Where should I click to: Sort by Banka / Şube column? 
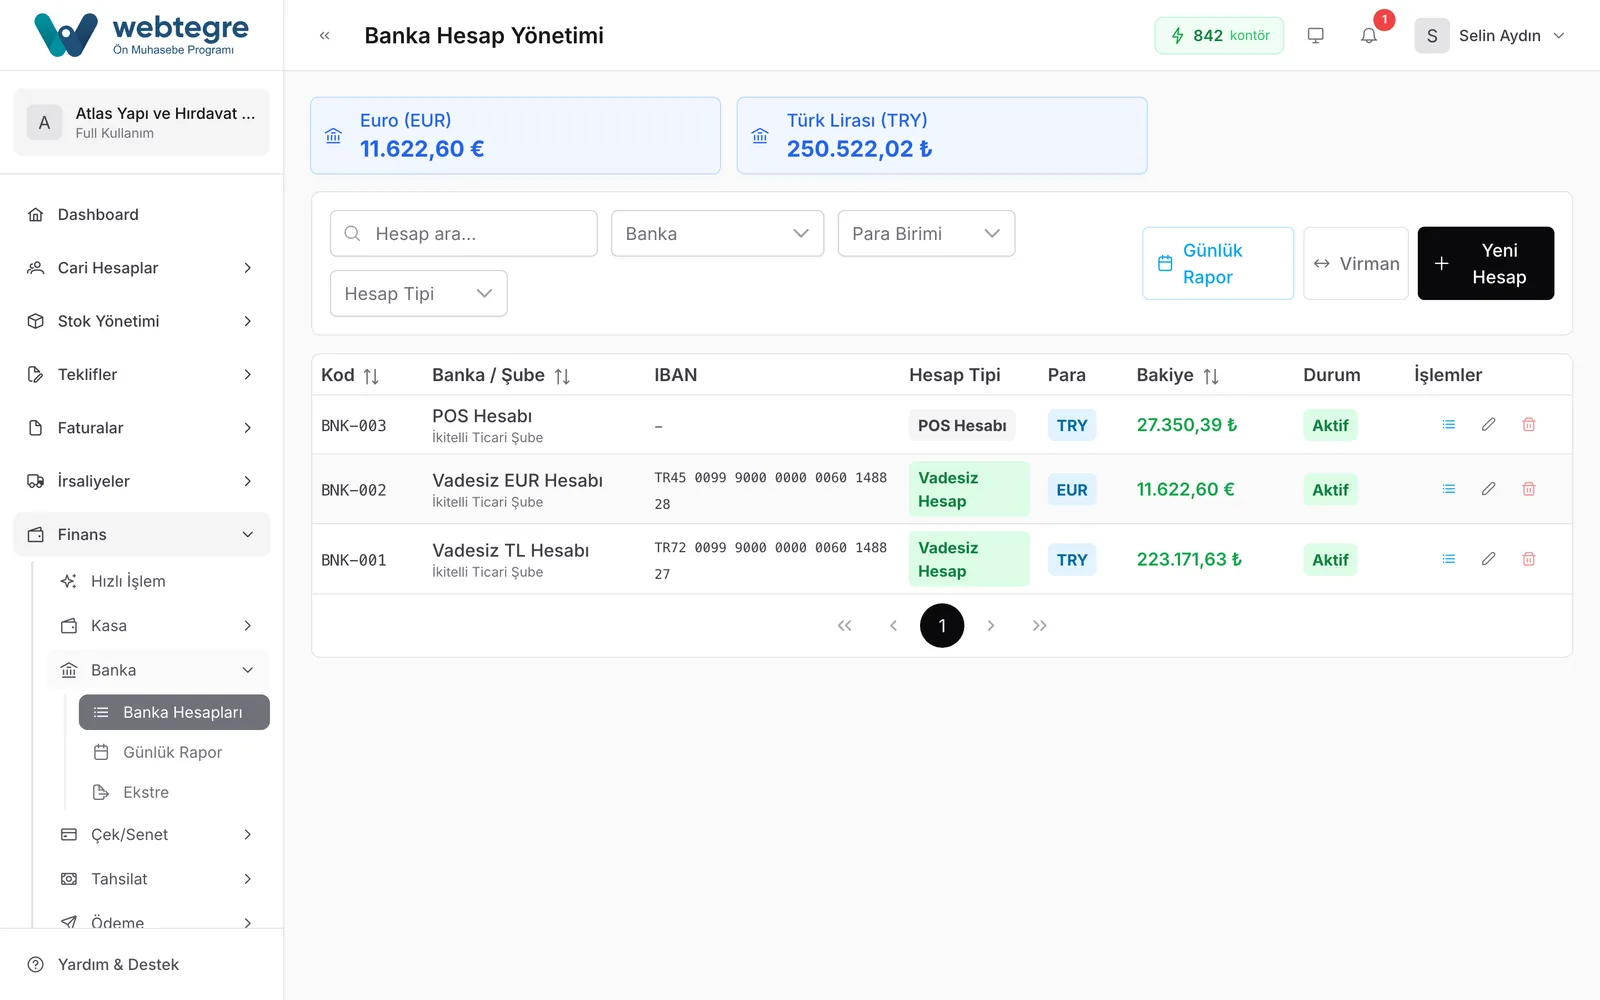562,376
